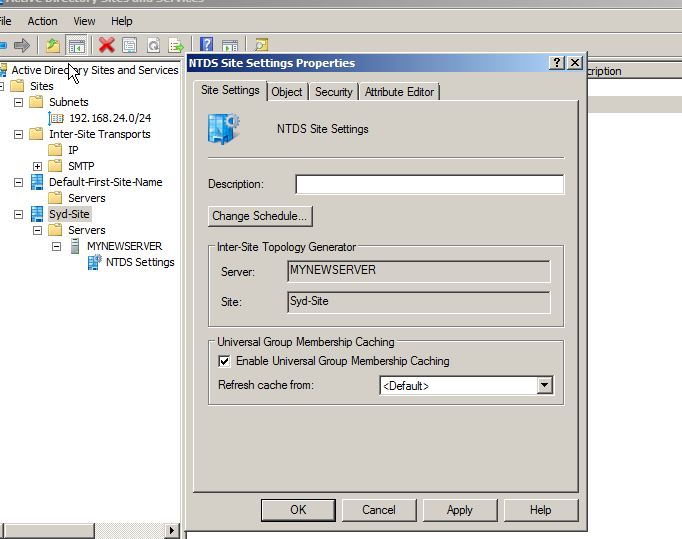The width and height of the screenshot is (682, 539).
Task: Click the tree pane horizontal scrollbar thumb
Action: (48, 531)
